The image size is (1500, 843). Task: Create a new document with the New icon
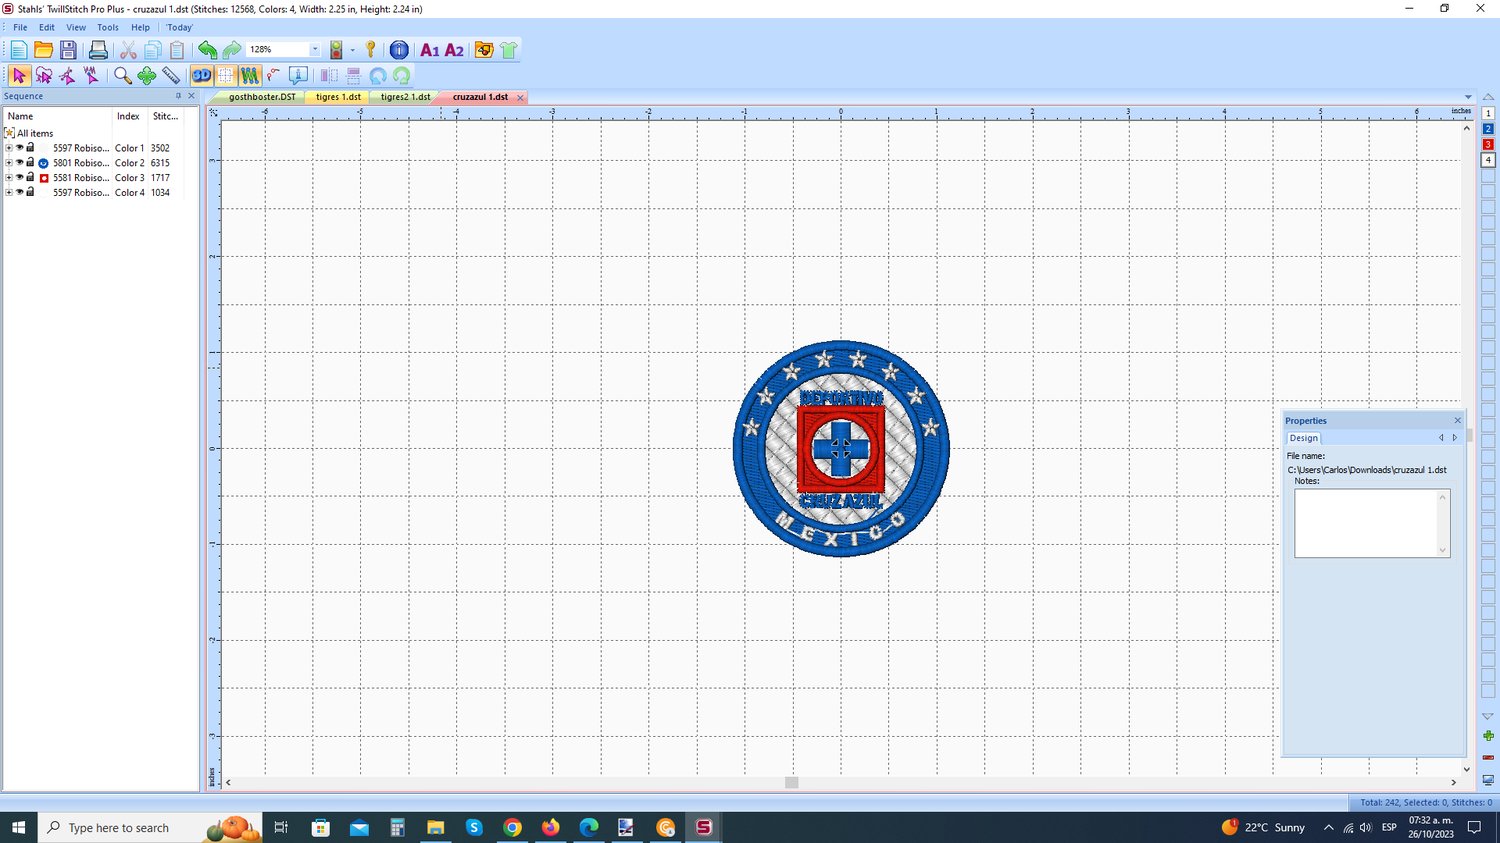tap(19, 50)
